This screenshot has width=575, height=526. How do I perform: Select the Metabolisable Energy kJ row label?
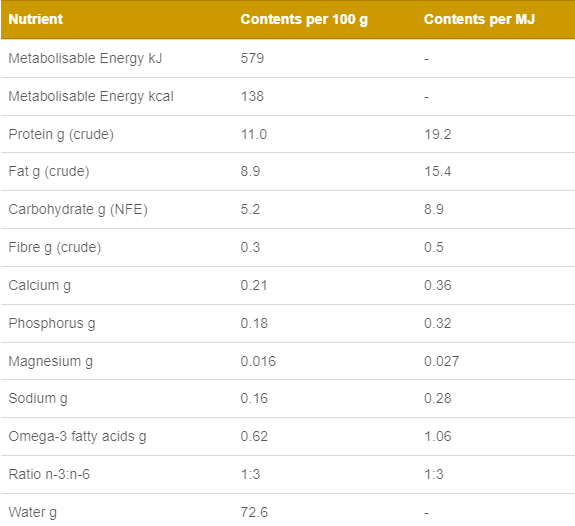[x=85, y=58]
